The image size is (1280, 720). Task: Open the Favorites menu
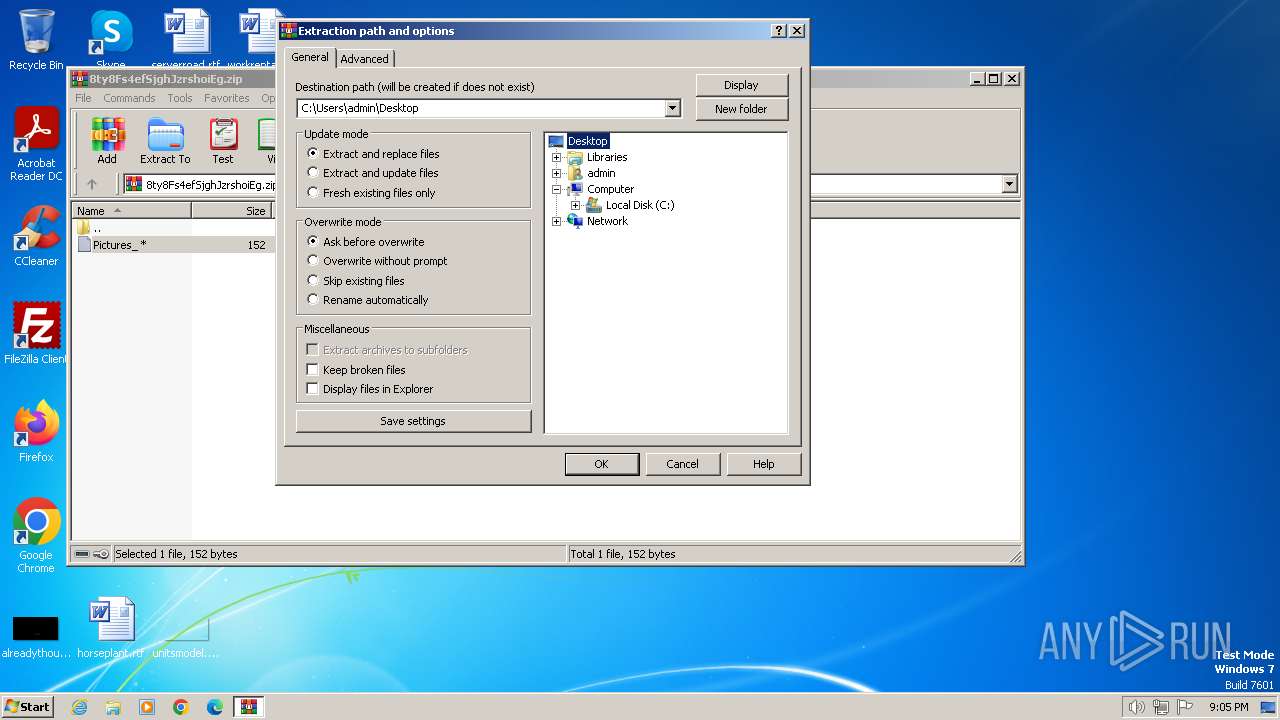coord(227,98)
